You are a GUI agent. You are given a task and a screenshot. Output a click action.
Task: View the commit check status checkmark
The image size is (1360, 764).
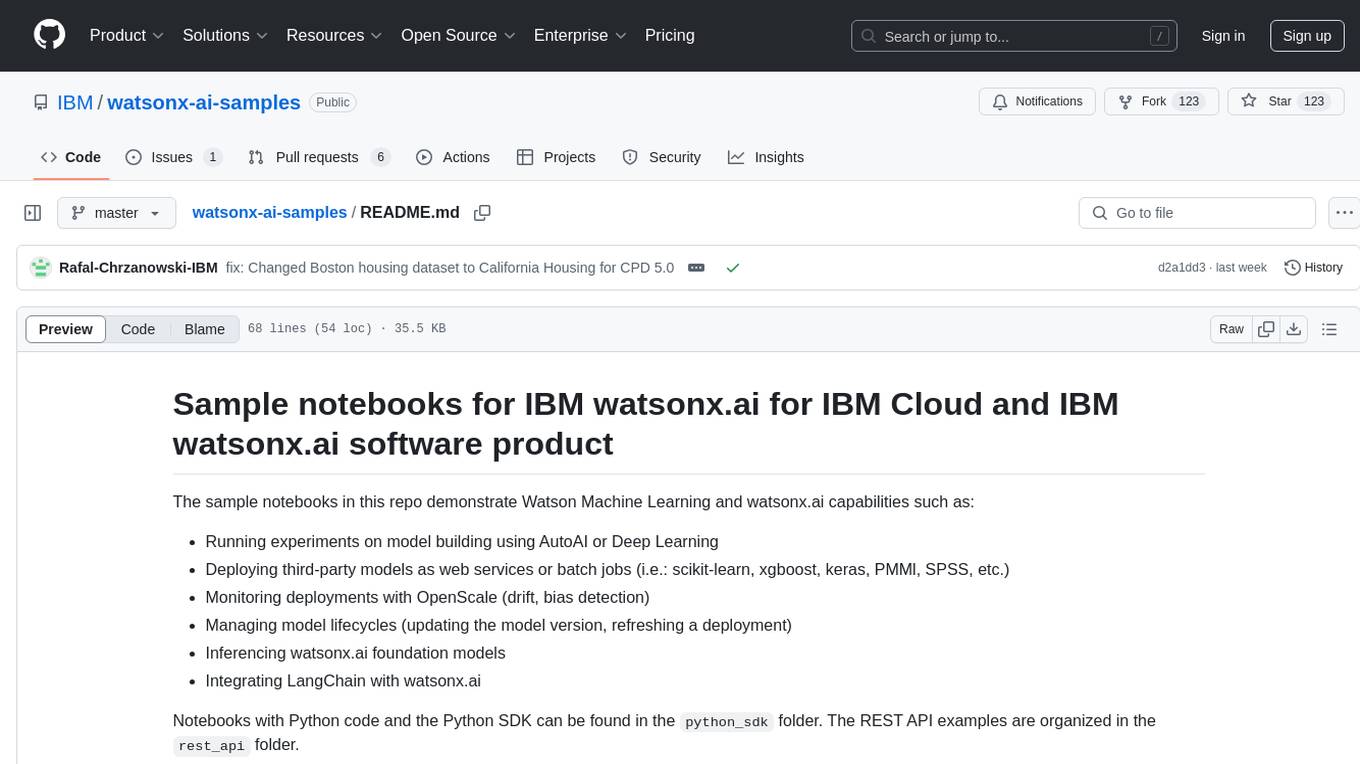click(x=733, y=268)
